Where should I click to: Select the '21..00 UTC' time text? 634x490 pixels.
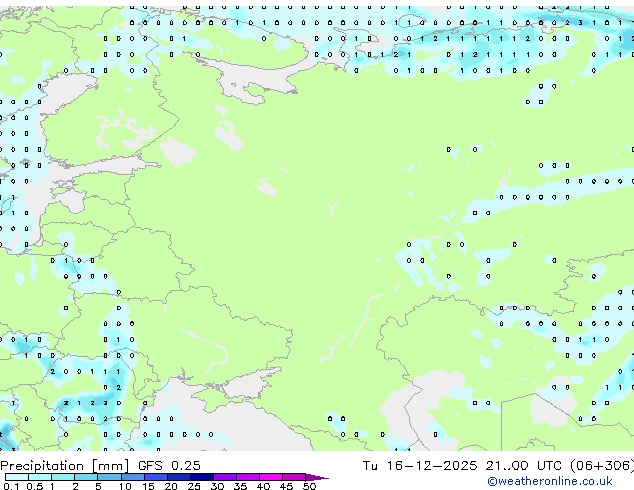(x=524, y=466)
